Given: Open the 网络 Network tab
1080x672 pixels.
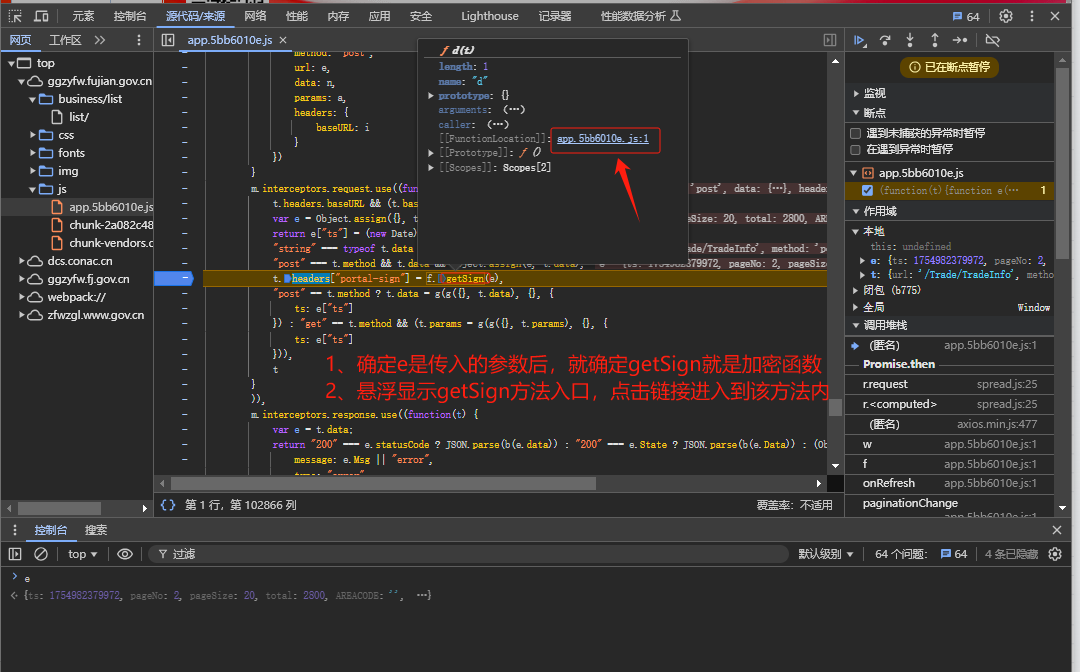Looking at the screenshot, I should (256, 16).
